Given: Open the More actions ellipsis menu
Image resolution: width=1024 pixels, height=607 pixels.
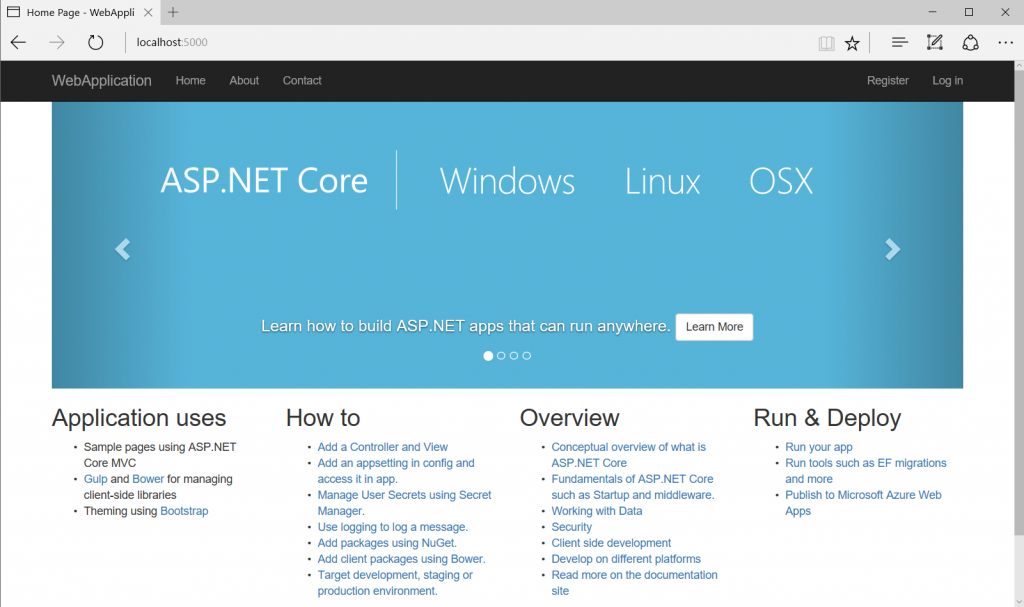Looking at the screenshot, I should click(1006, 42).
